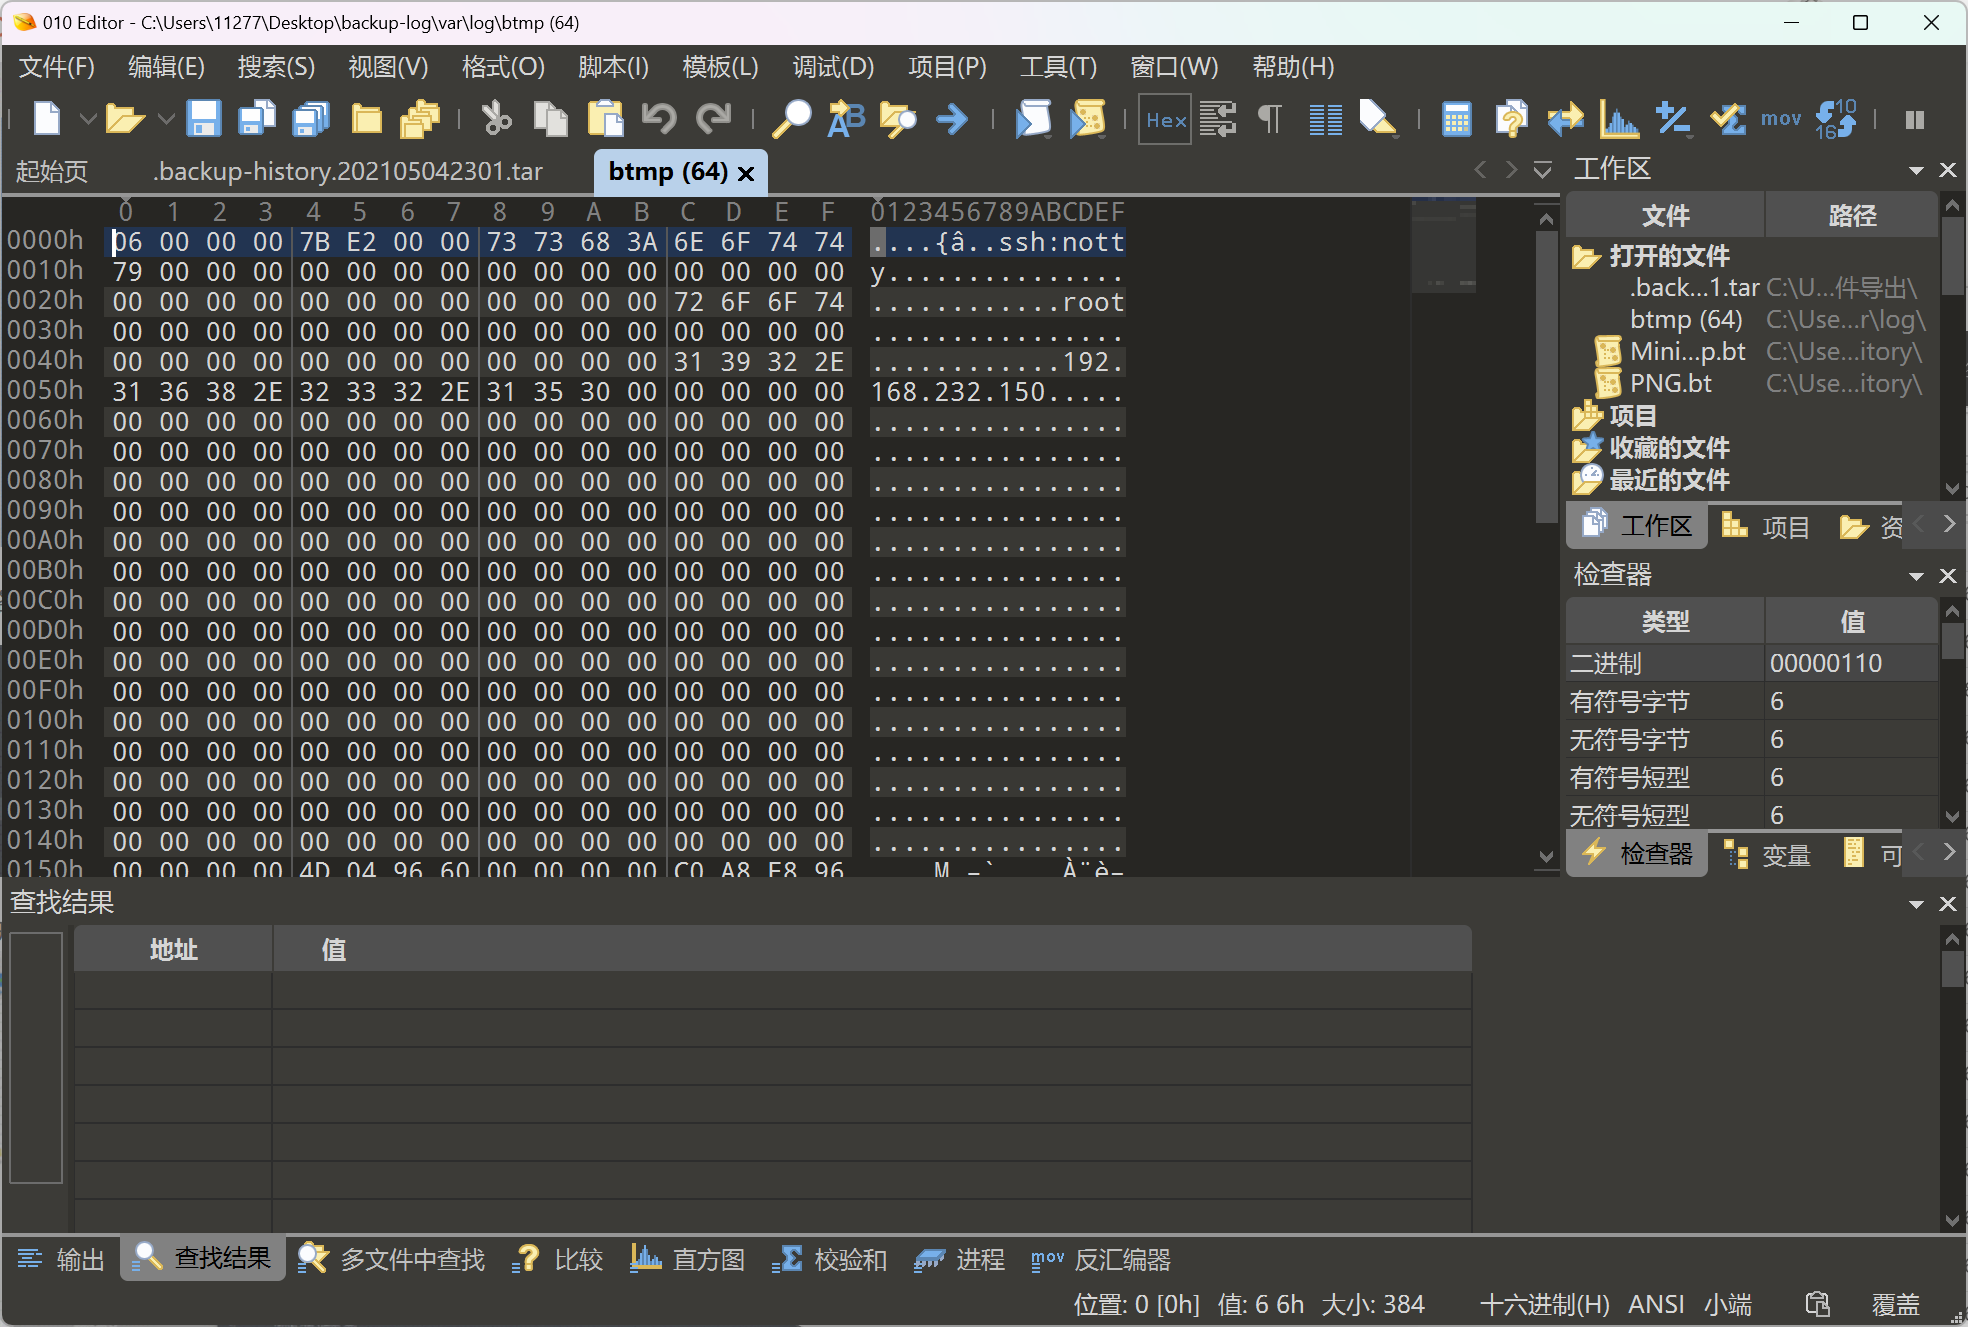Save the file with the floppy disk icon
The height and width of the screenshot is (1327, 1968).
204,119
